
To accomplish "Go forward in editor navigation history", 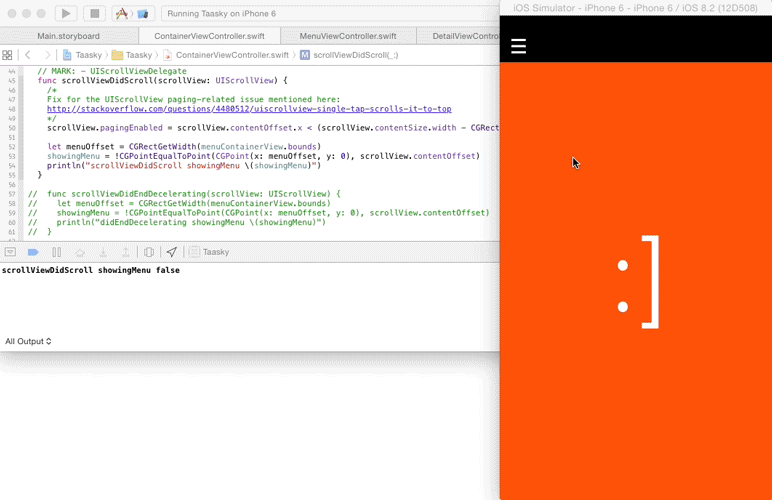I will pos(46,55).
